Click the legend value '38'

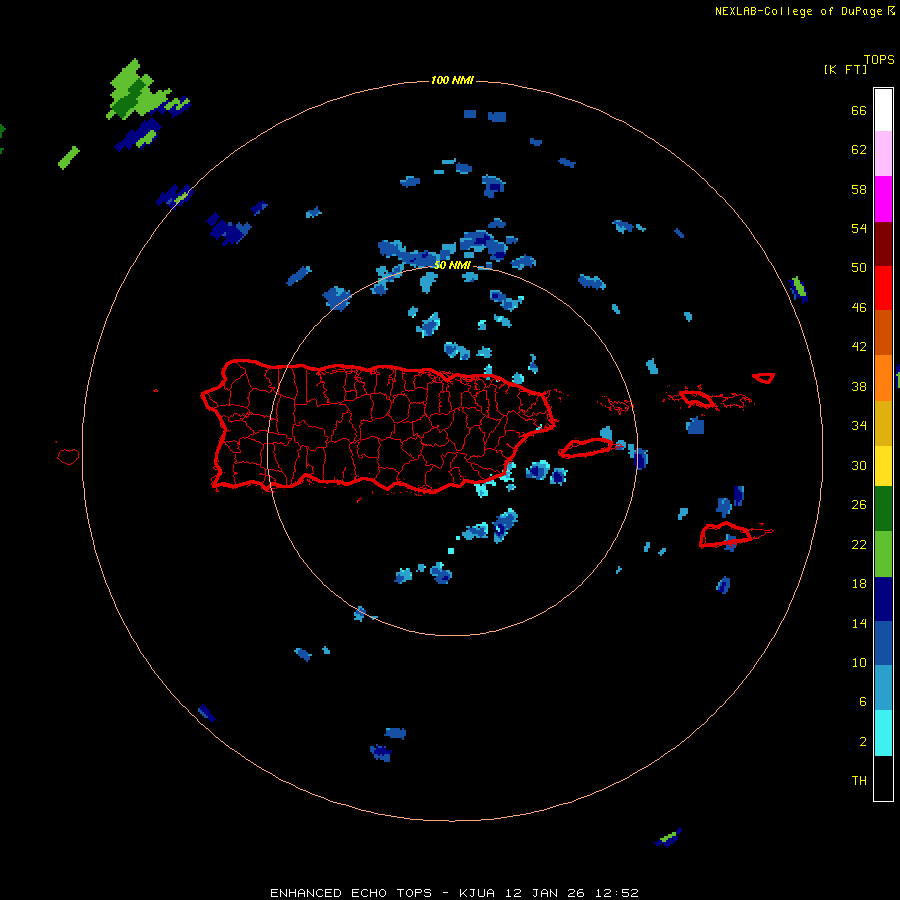[x=859, y=387]
